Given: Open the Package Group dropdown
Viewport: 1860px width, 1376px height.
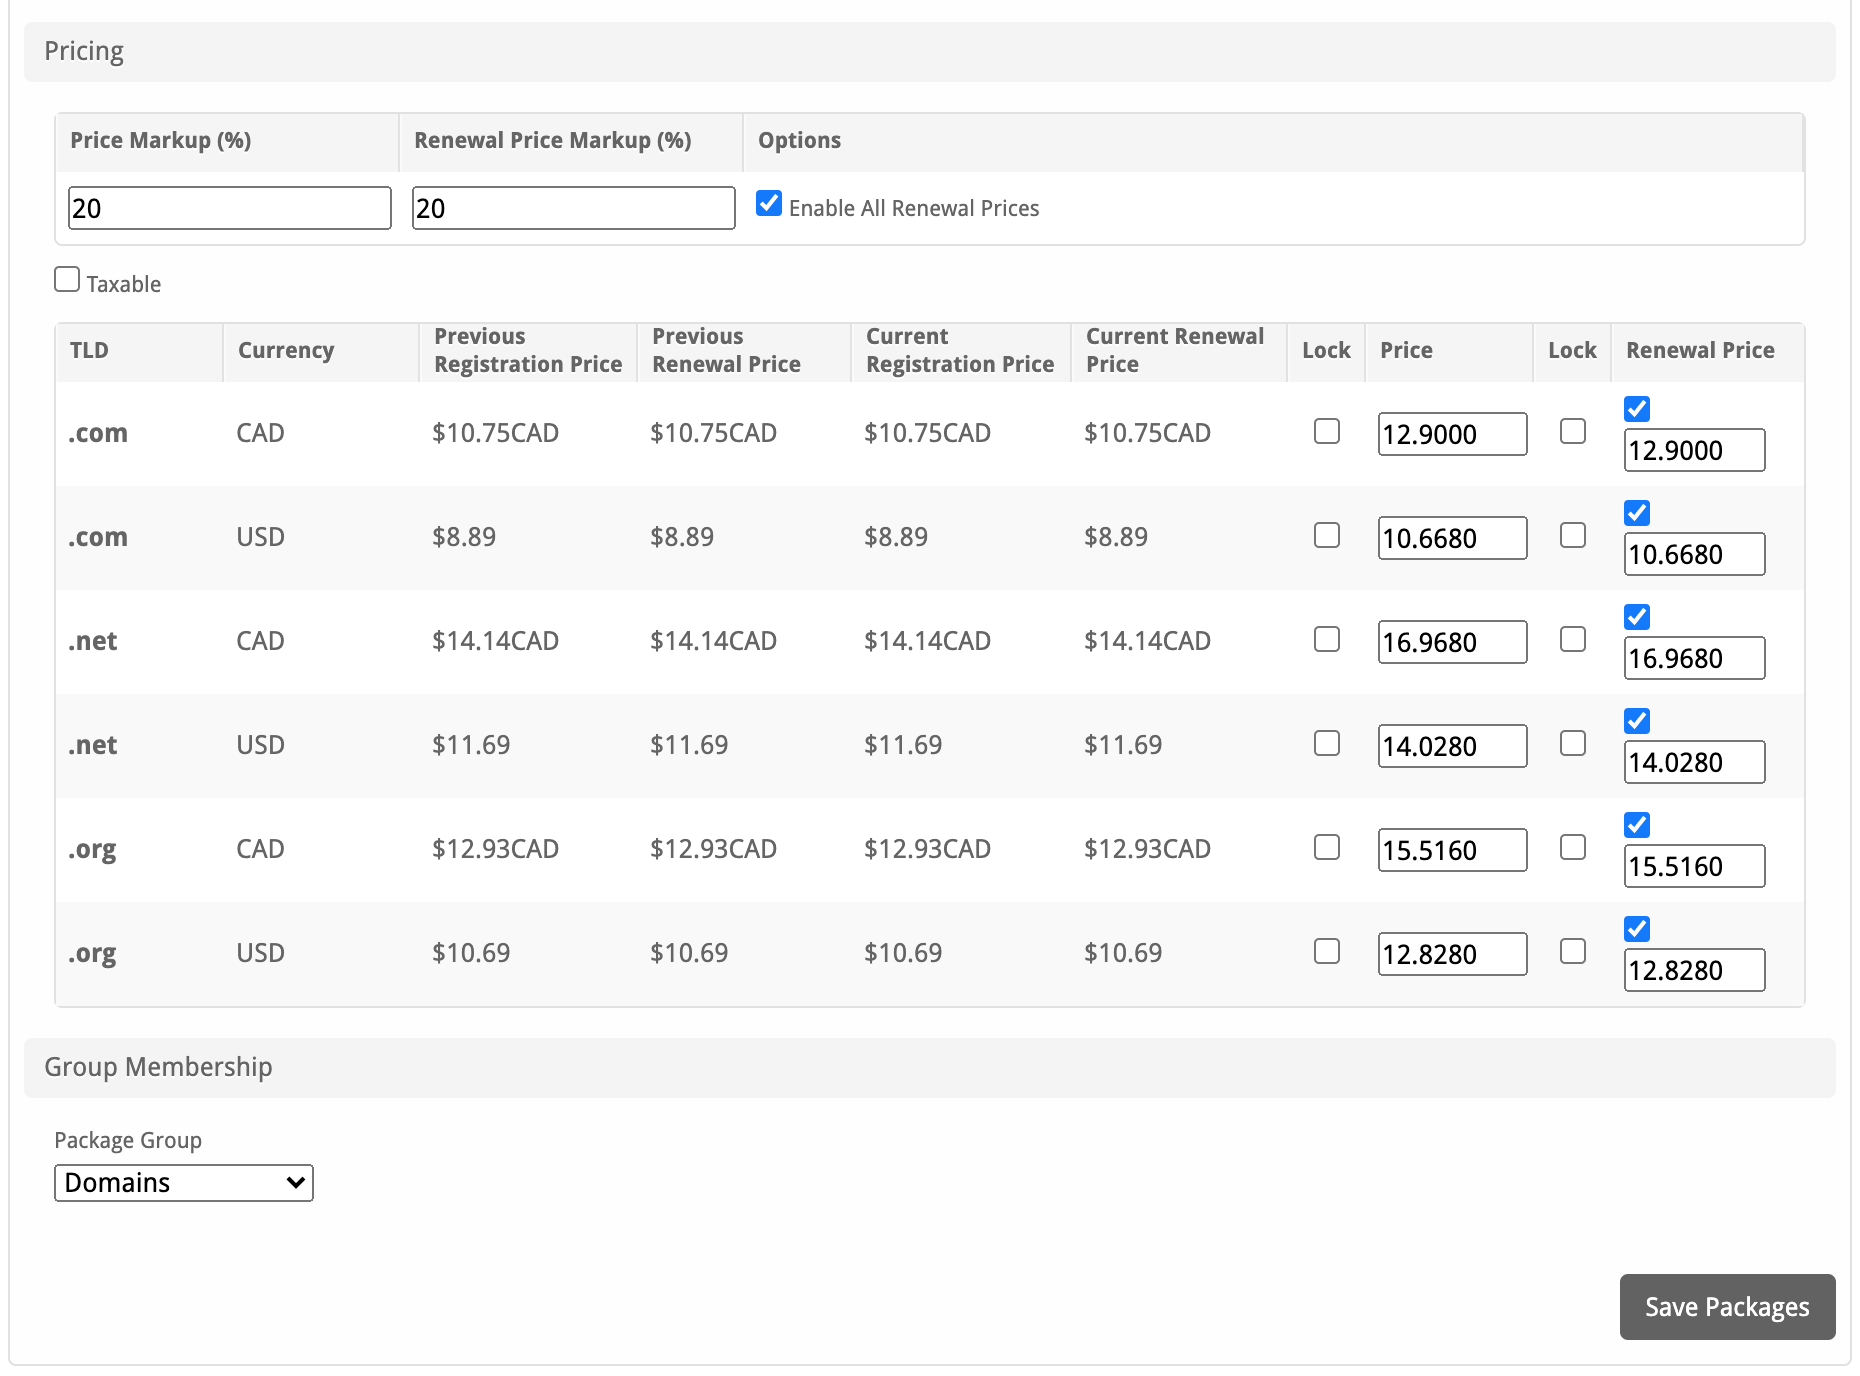Looking at the screenshot, I should click(x=183, y=1183).
